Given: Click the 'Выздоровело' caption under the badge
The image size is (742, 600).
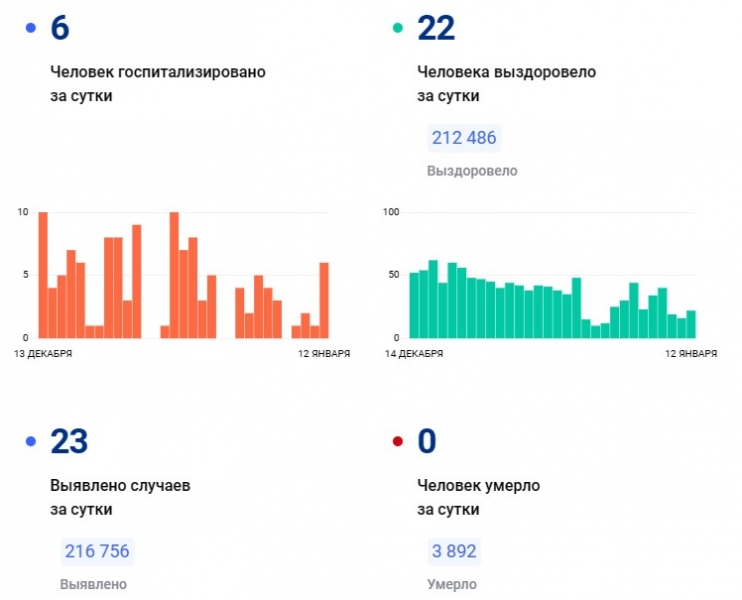Looking at the screenshot, I should [472, 171].
